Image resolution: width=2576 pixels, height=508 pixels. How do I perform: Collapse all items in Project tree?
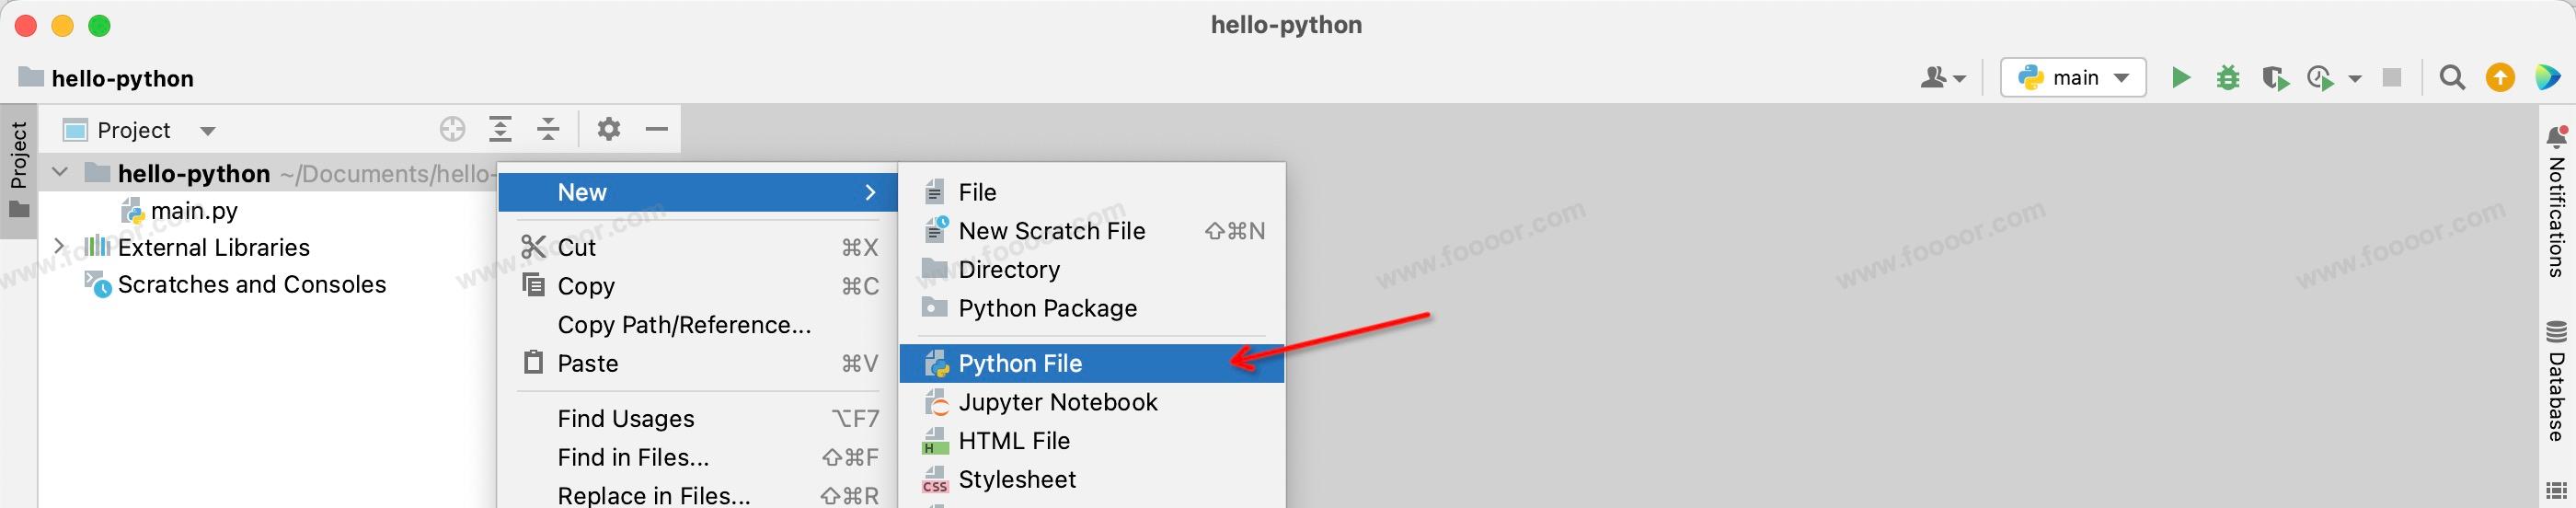[x=548, y=129]
